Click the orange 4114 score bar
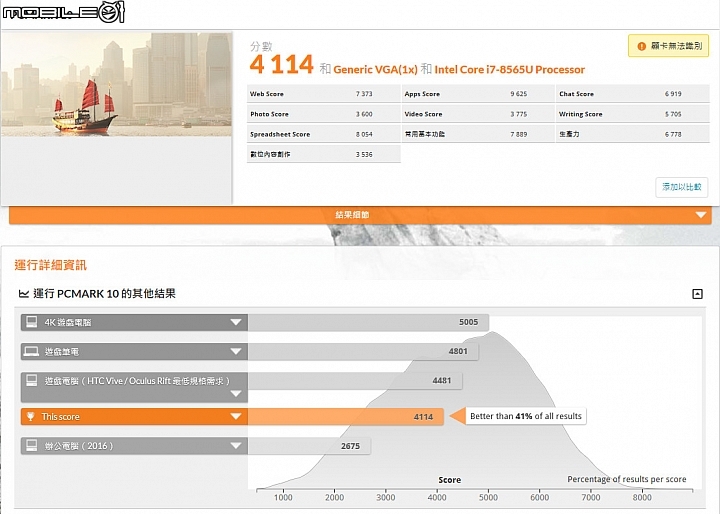 346,417
